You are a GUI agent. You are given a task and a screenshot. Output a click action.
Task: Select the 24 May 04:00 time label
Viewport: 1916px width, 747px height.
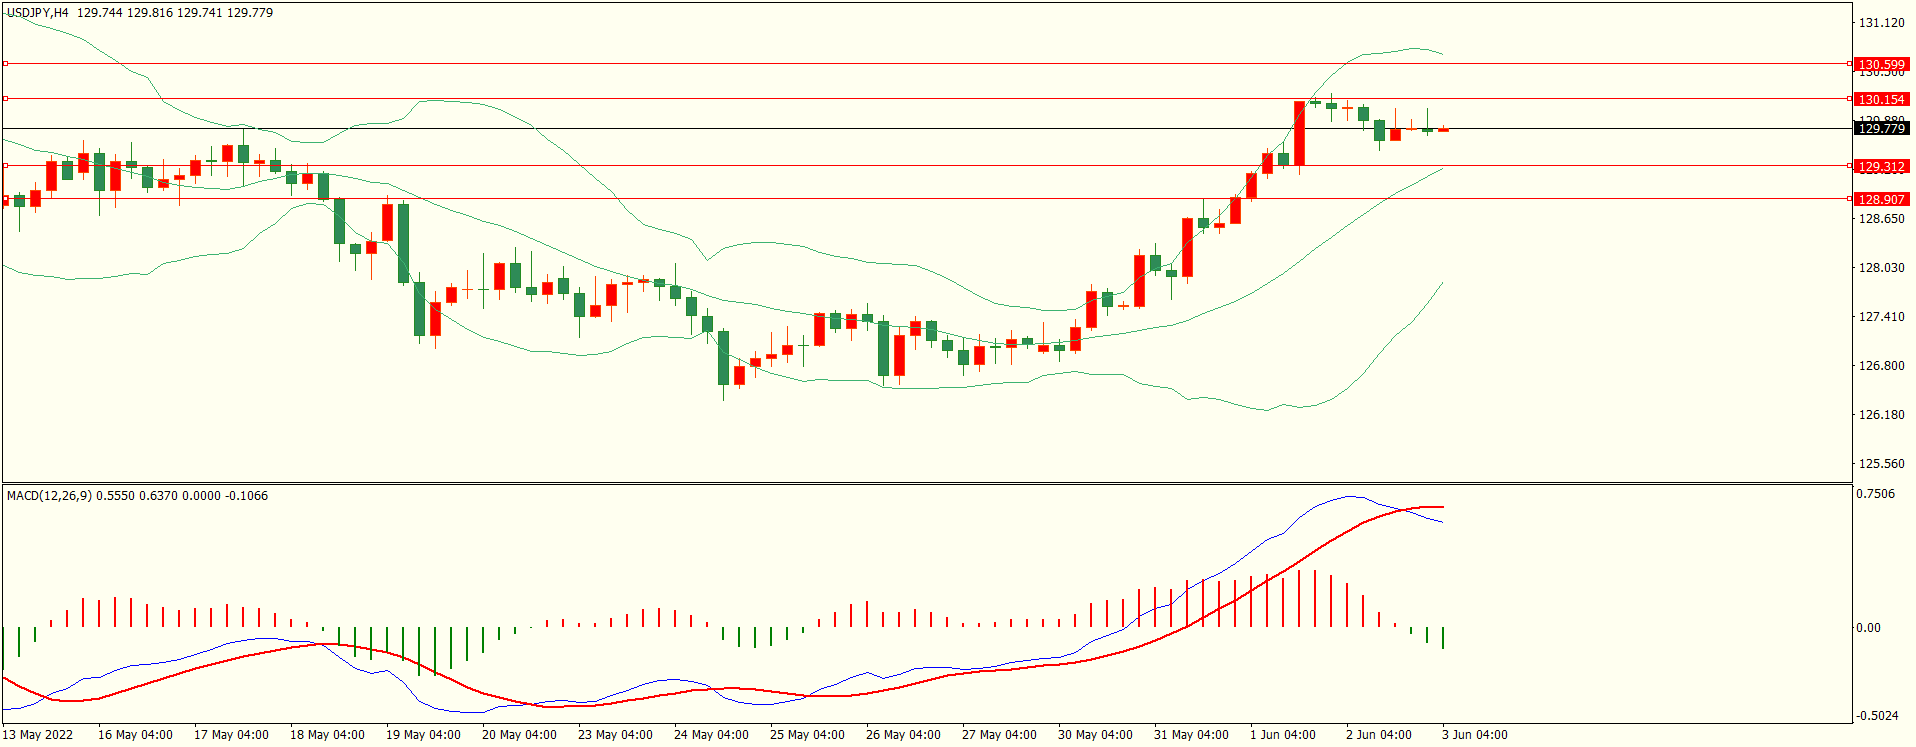[x=711, y=735]
